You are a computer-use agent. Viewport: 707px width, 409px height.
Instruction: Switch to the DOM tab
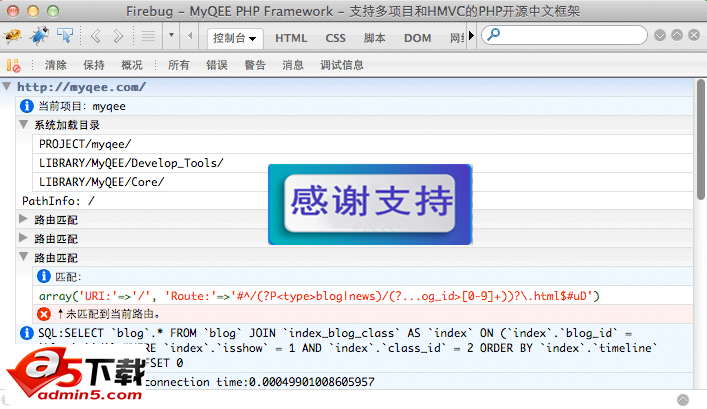pyautogui.click(x=418, y=38)
